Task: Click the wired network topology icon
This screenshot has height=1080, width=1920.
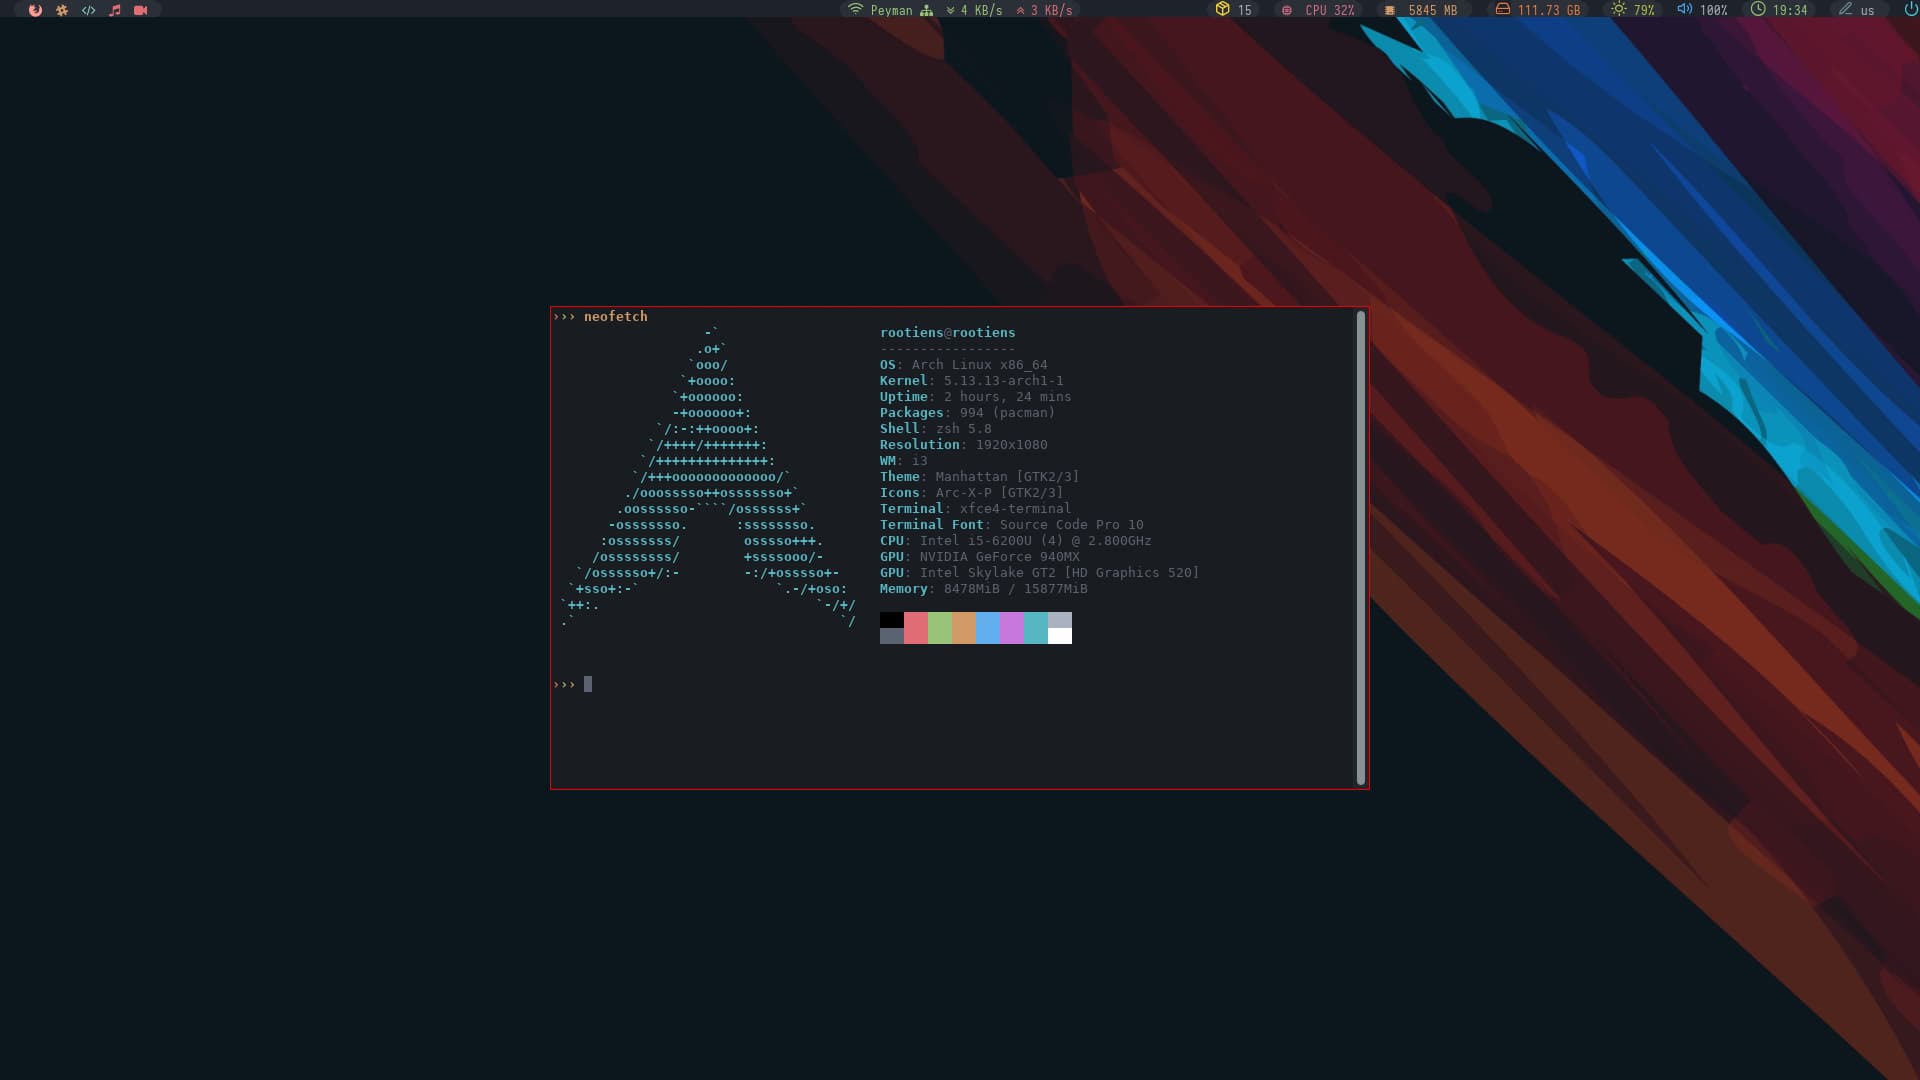Action: (x=926, y=10)
